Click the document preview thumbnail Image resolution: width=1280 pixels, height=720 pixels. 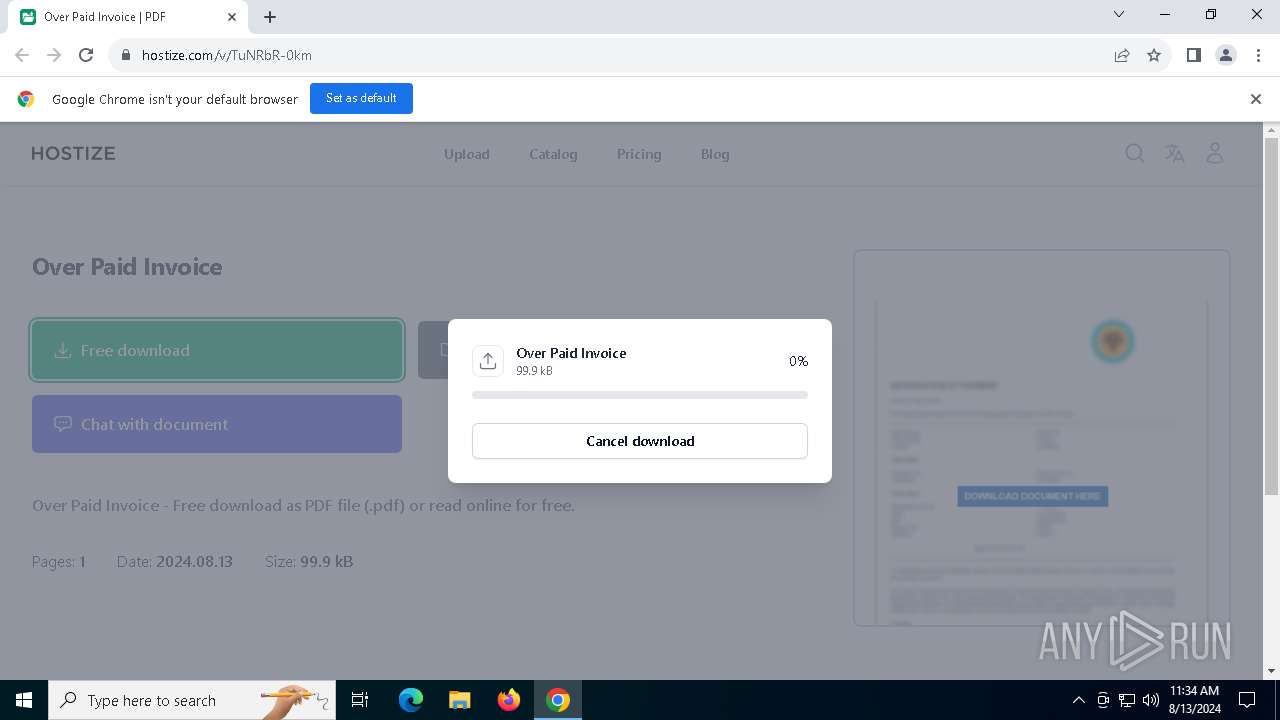tap(1041, 438)
